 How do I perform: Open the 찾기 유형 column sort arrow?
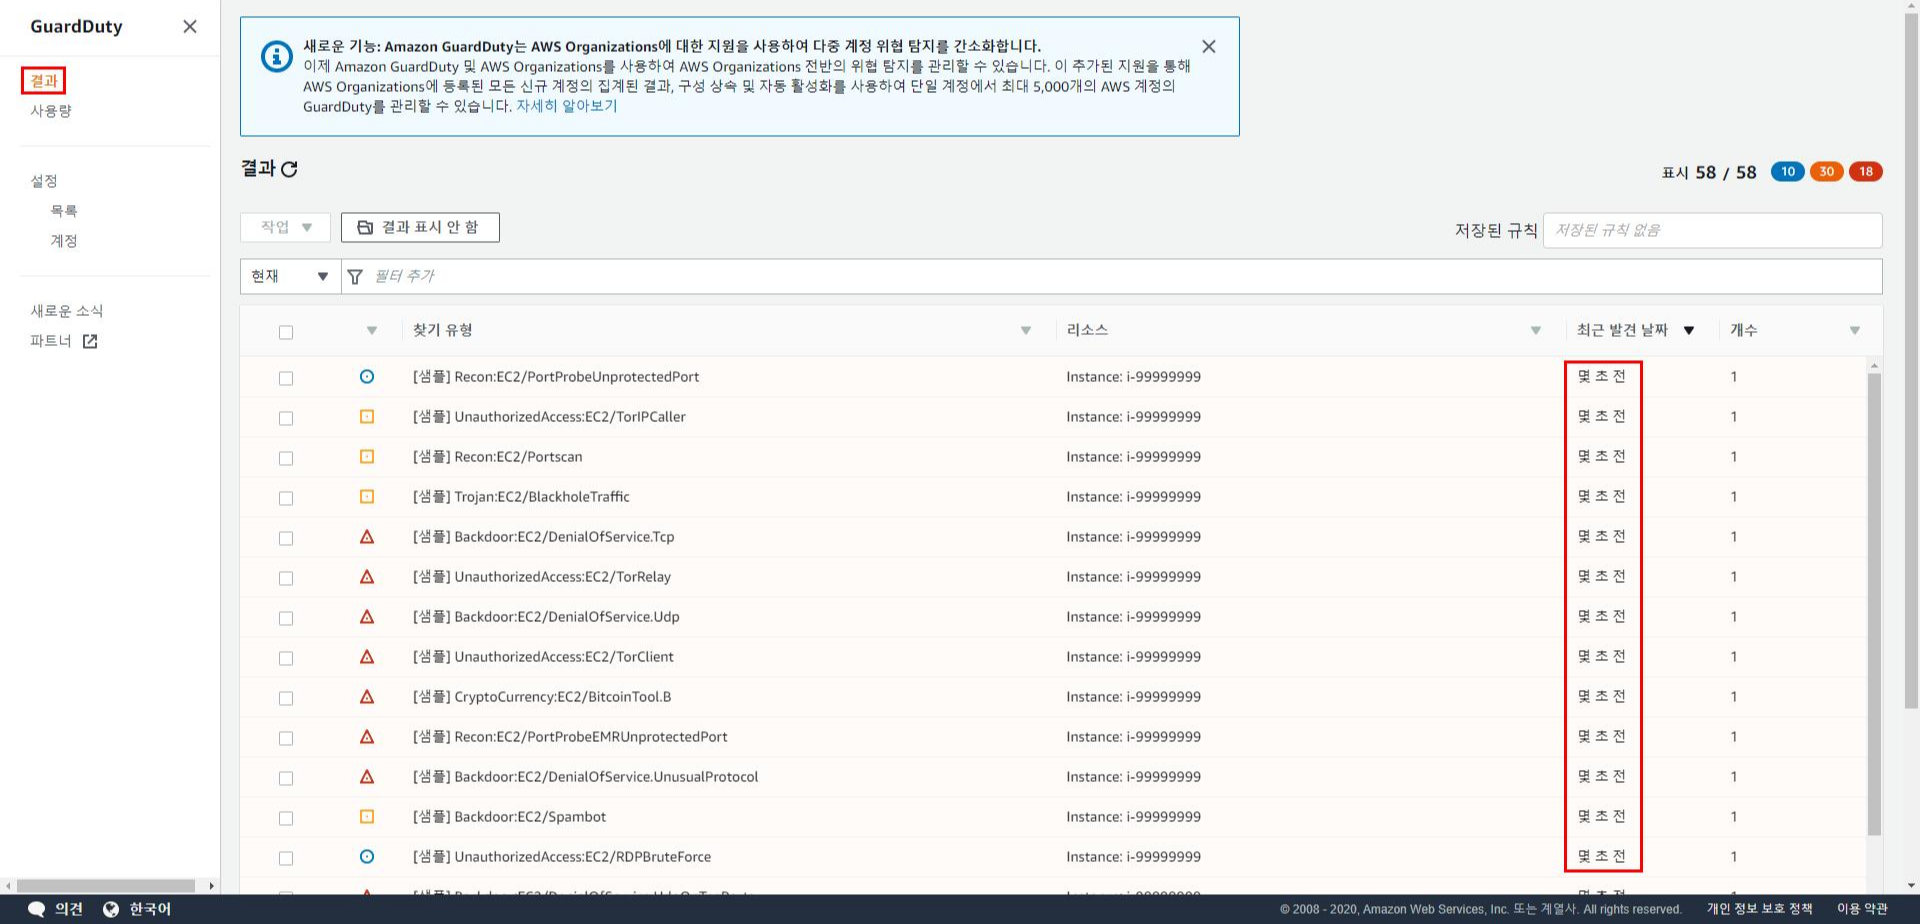point(1026,331)
